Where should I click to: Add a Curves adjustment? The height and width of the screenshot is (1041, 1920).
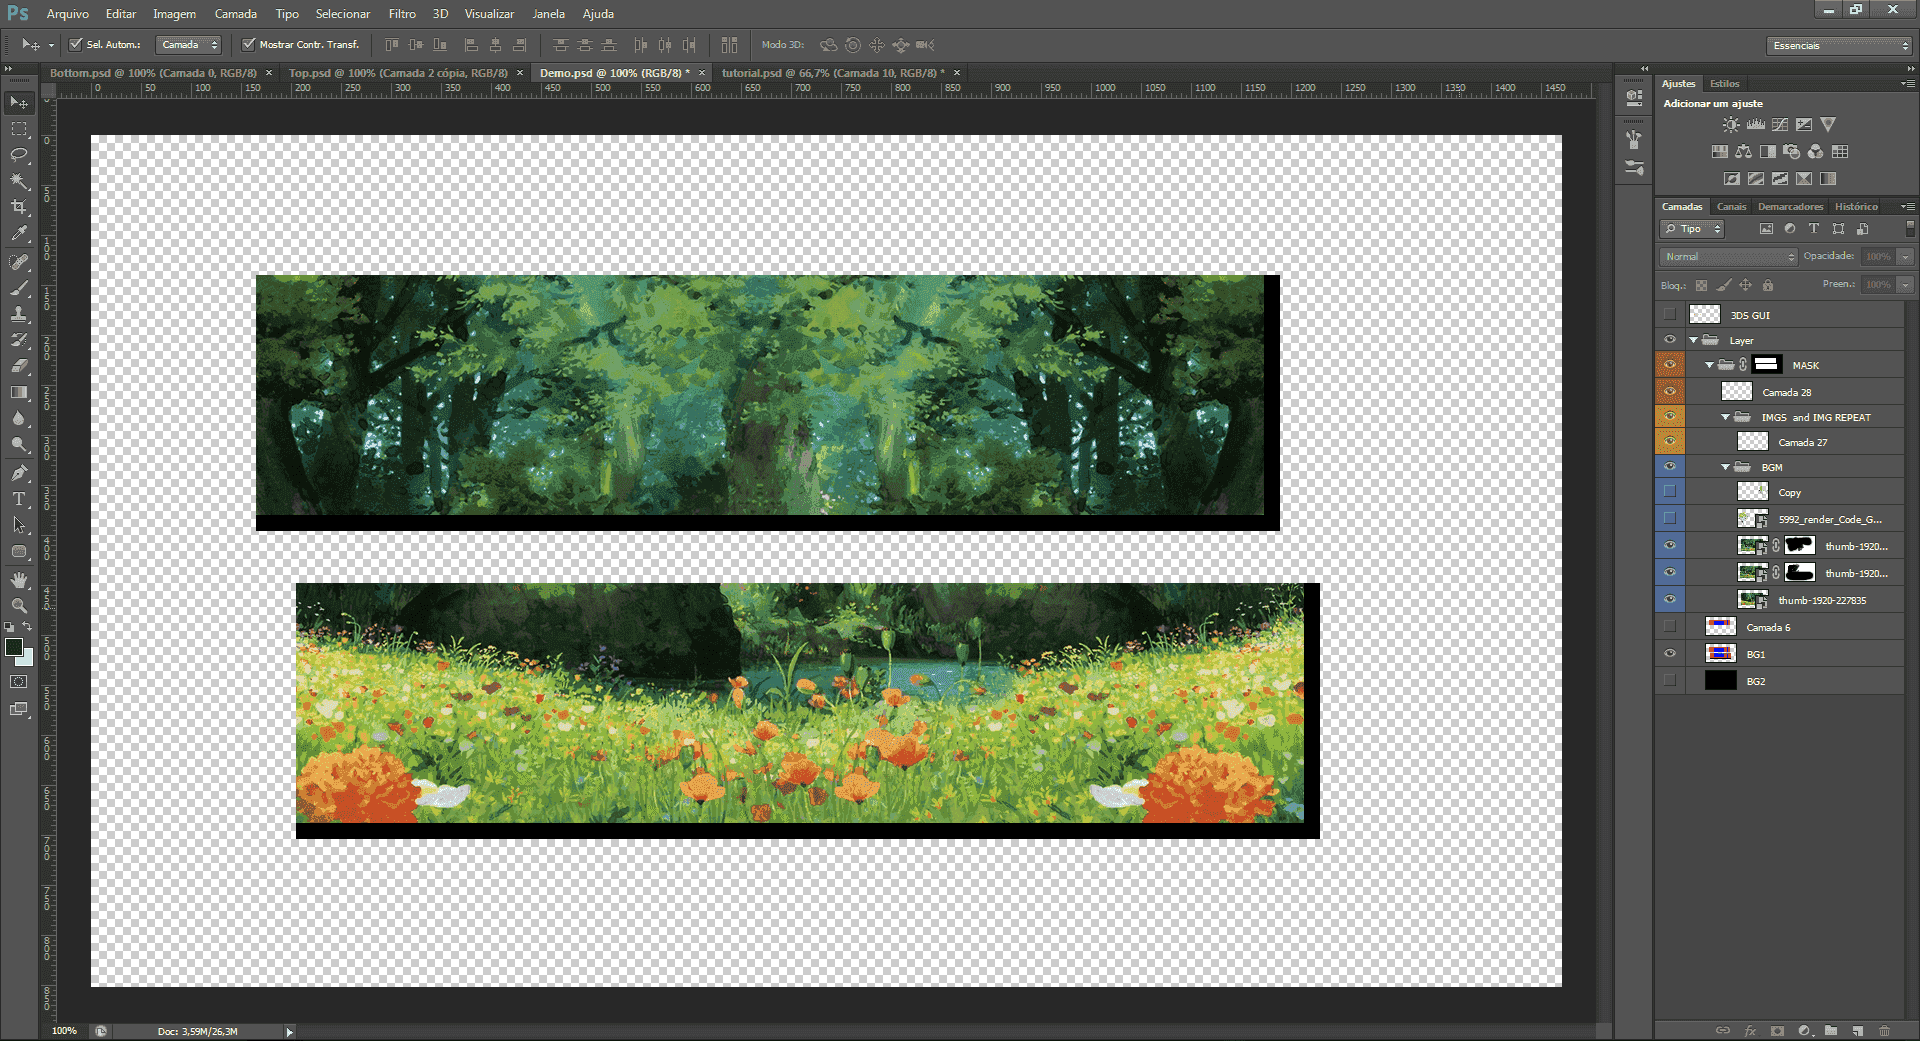tap(1780, 125)
